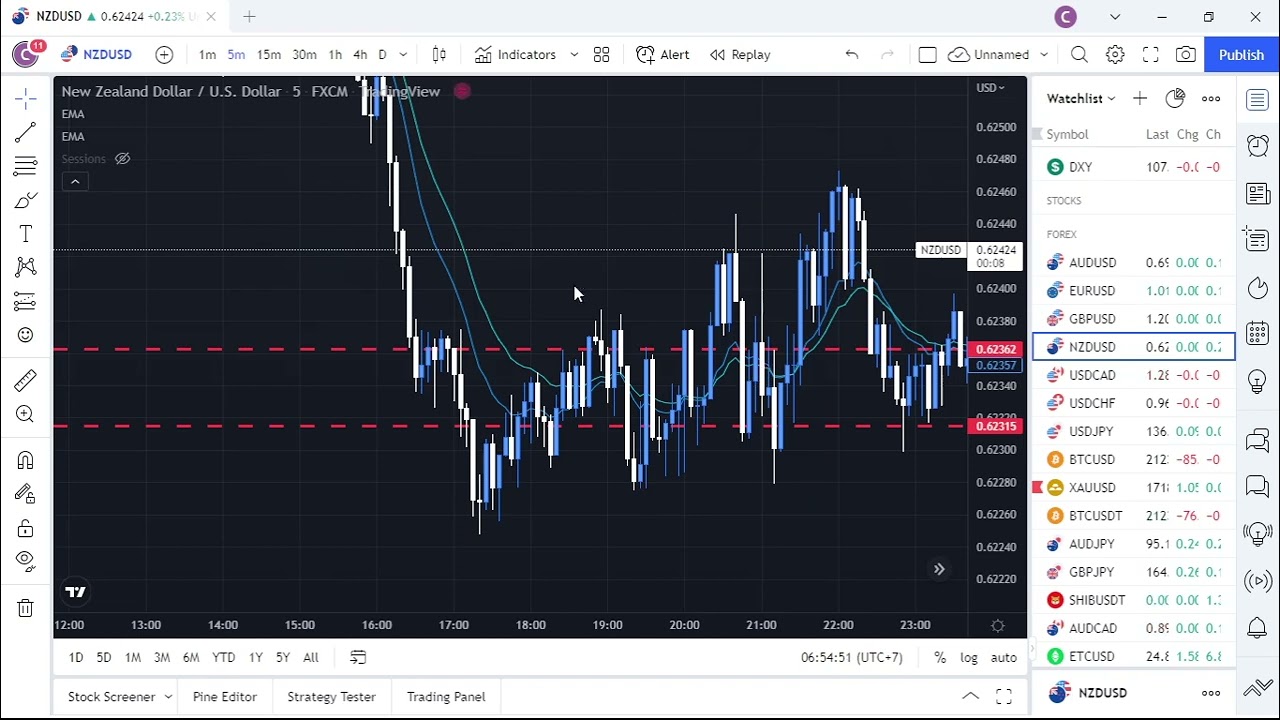The image size is (1280, 720).
Task: Open the Ideas lightbulb panel icon
Action: tap(1258, 382)
